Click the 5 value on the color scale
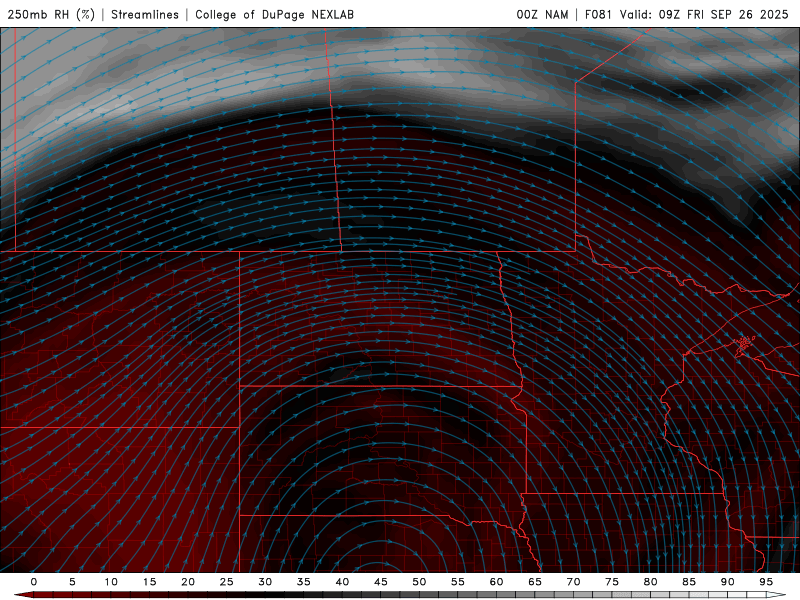The width and height of the screenshot is (800, 600). point(72,582)
